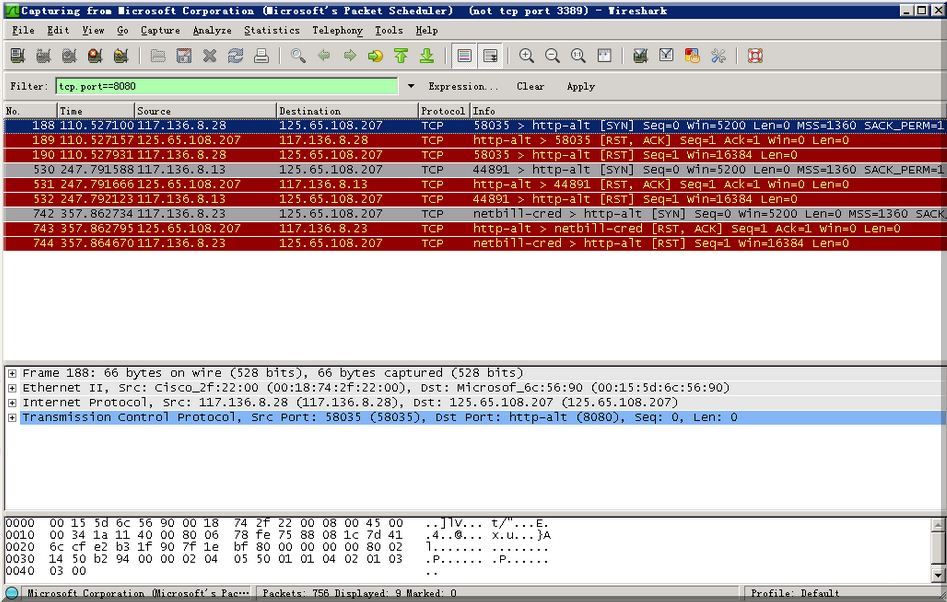Toggle the Colorize packet list button
Image resolution: width=947 pixels, height=602 pixels.
[464, 56]
